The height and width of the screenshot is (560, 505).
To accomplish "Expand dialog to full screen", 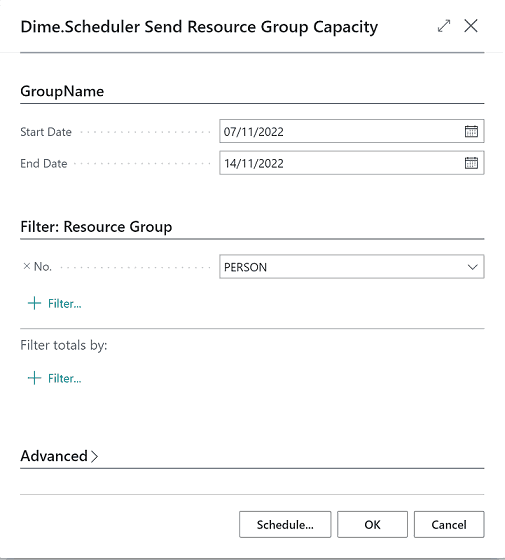I will pos(444,26).
